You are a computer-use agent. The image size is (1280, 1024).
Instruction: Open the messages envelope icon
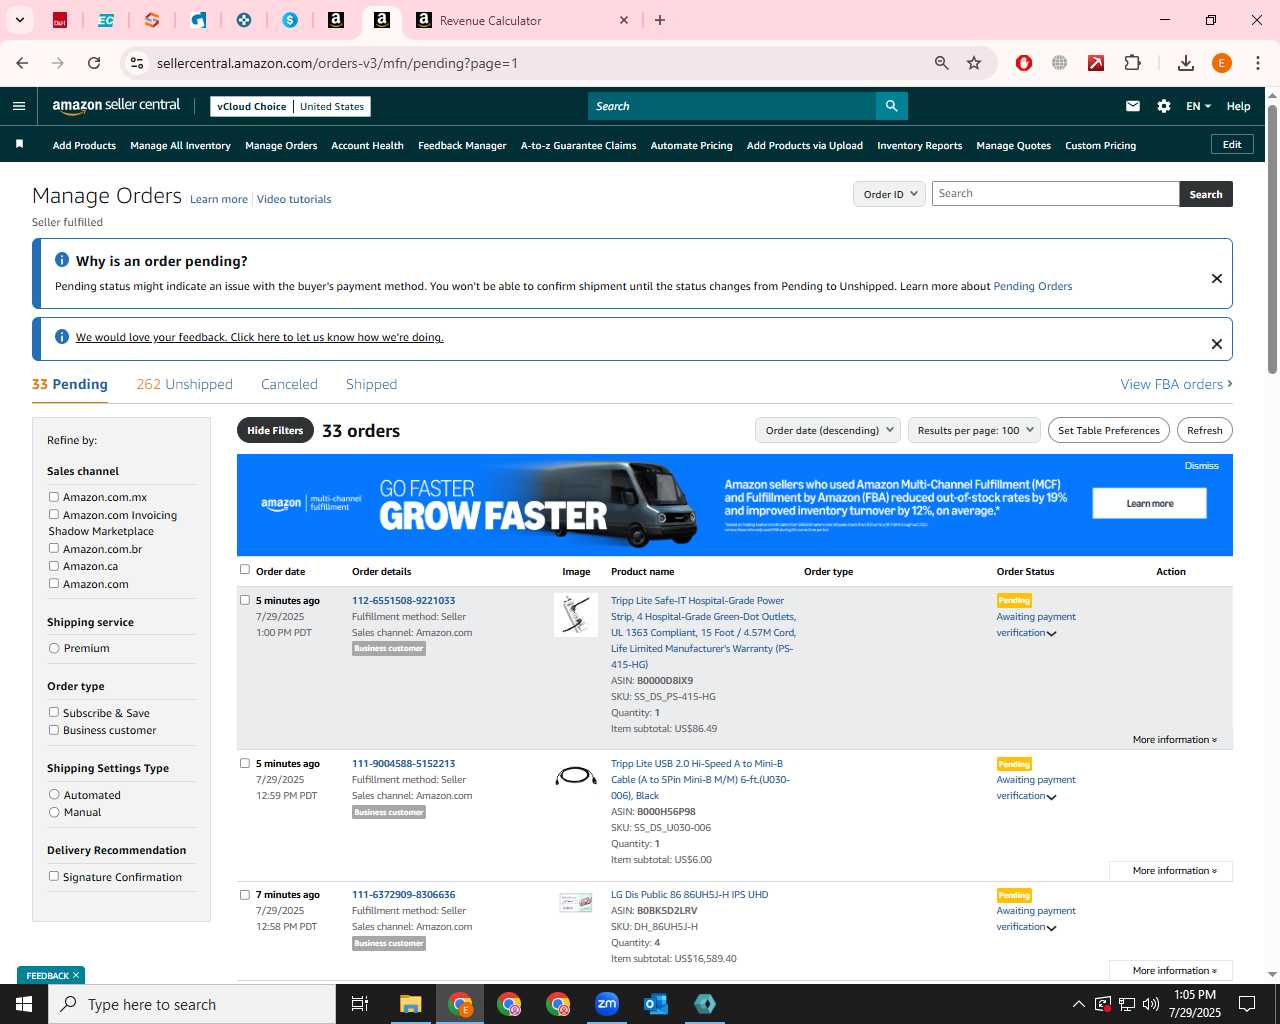[x=1133, y=106]
